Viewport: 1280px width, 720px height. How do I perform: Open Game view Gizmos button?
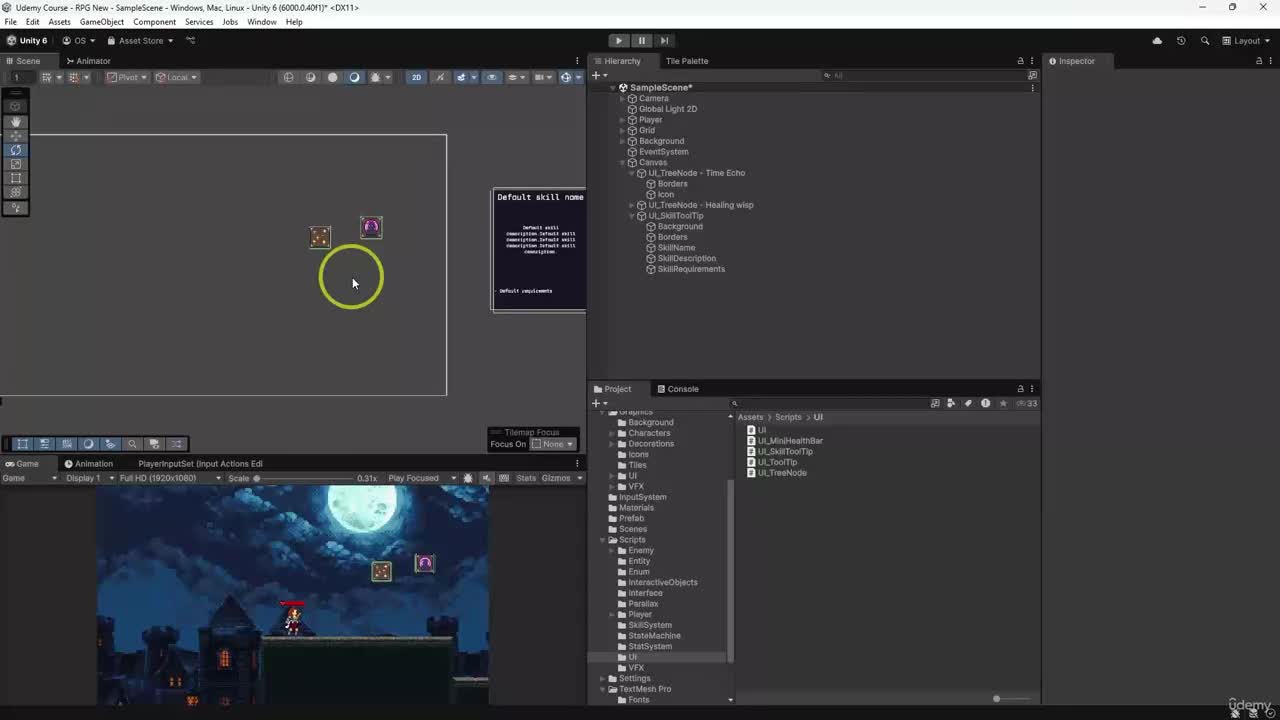[556, 478]
